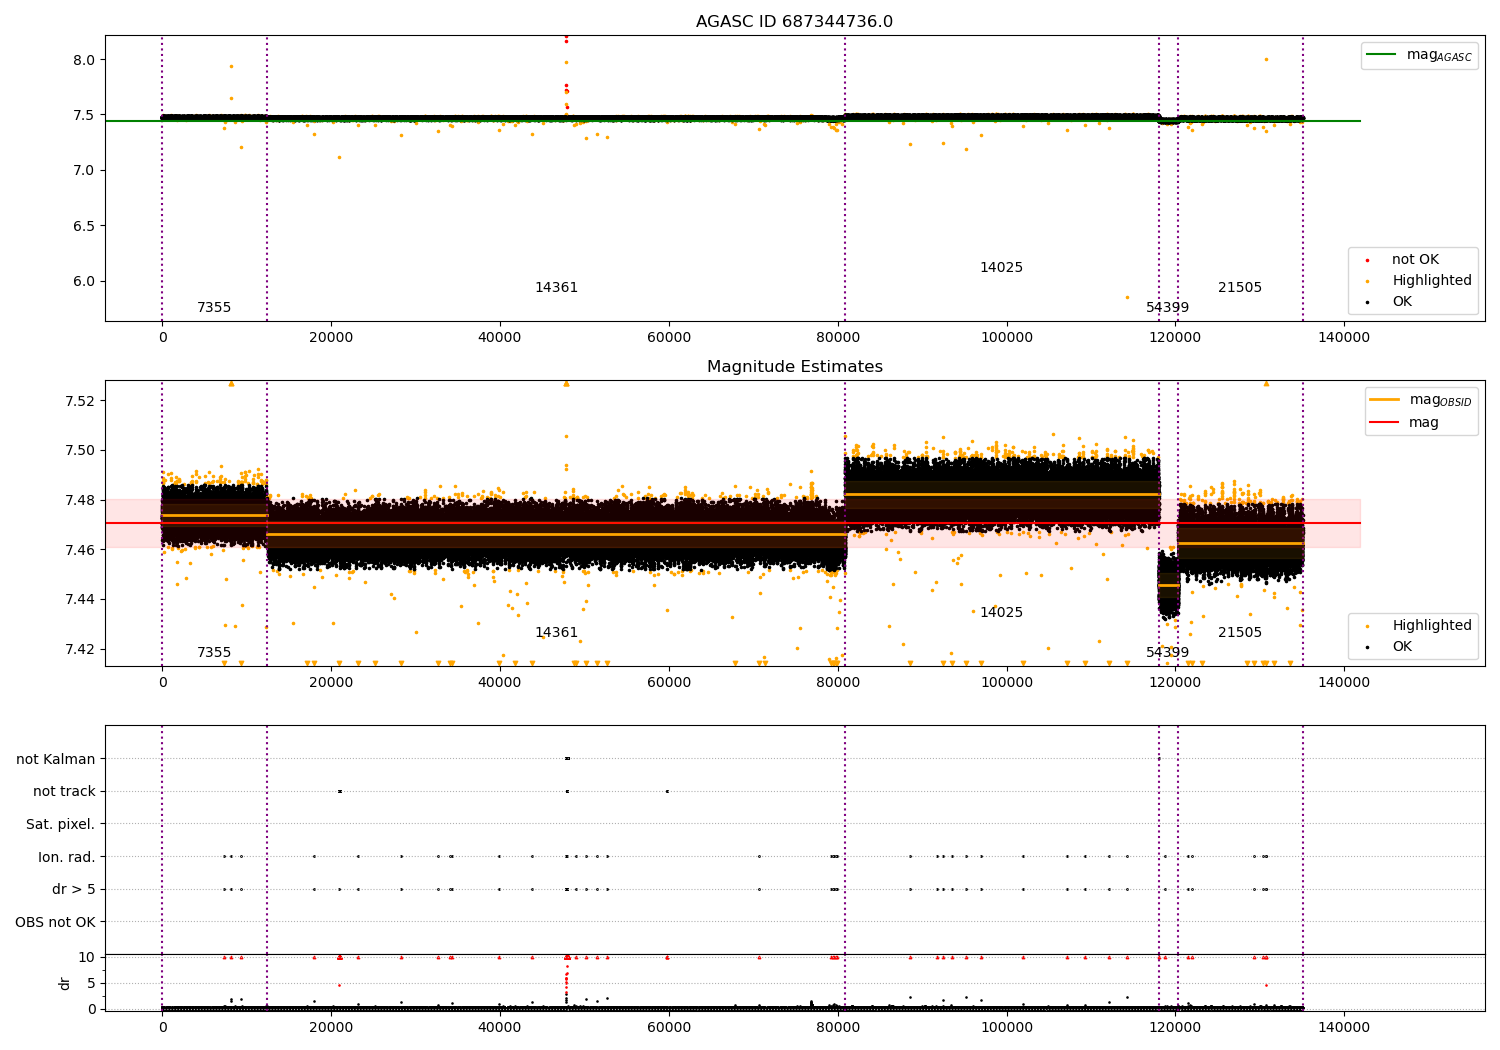This screenshot has width=1500, height=1050.
Task: Click the '14361' obsid label in middle plot
Action: coord(556,633)
